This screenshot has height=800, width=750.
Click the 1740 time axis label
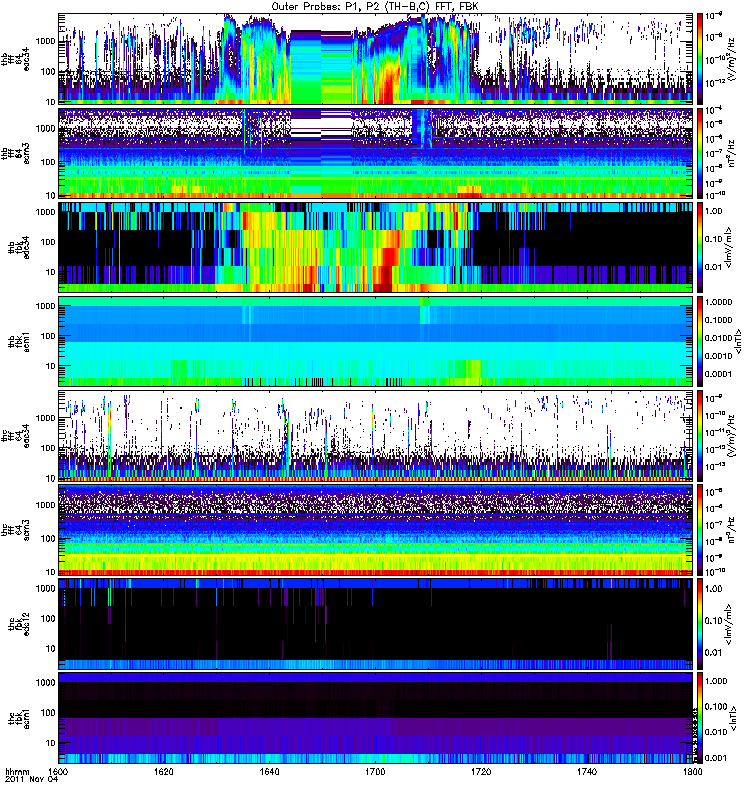click(x=587, y=771)
